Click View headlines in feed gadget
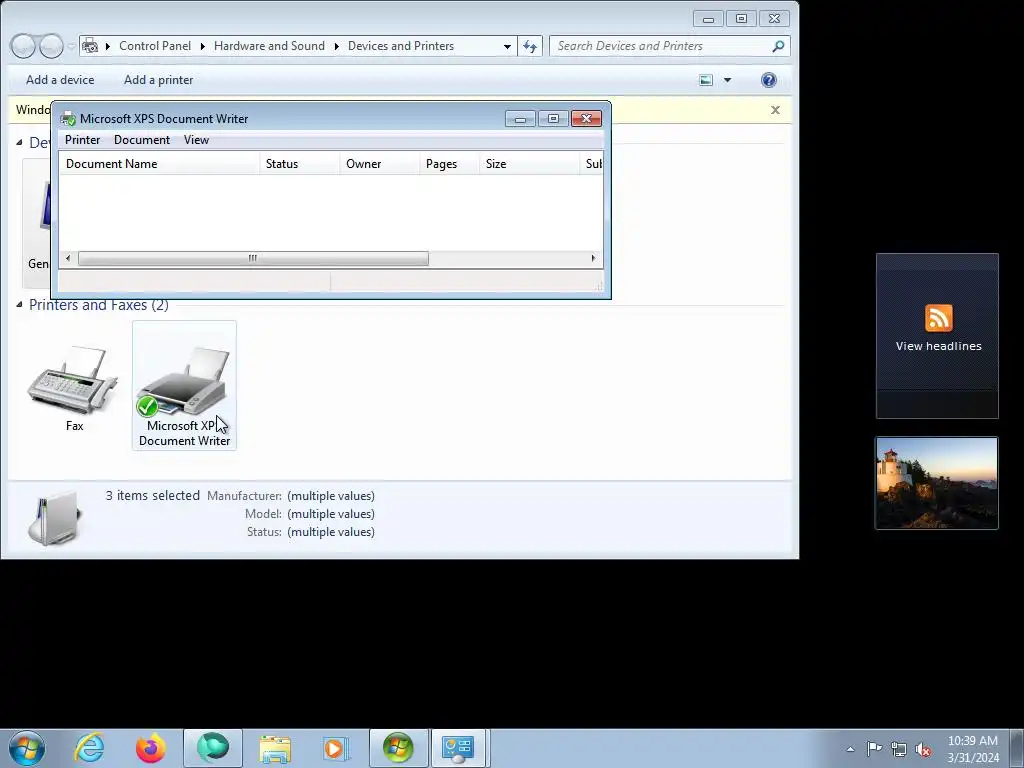Image resolution: width=1024 pixels, height=768 pixels. 938,346
